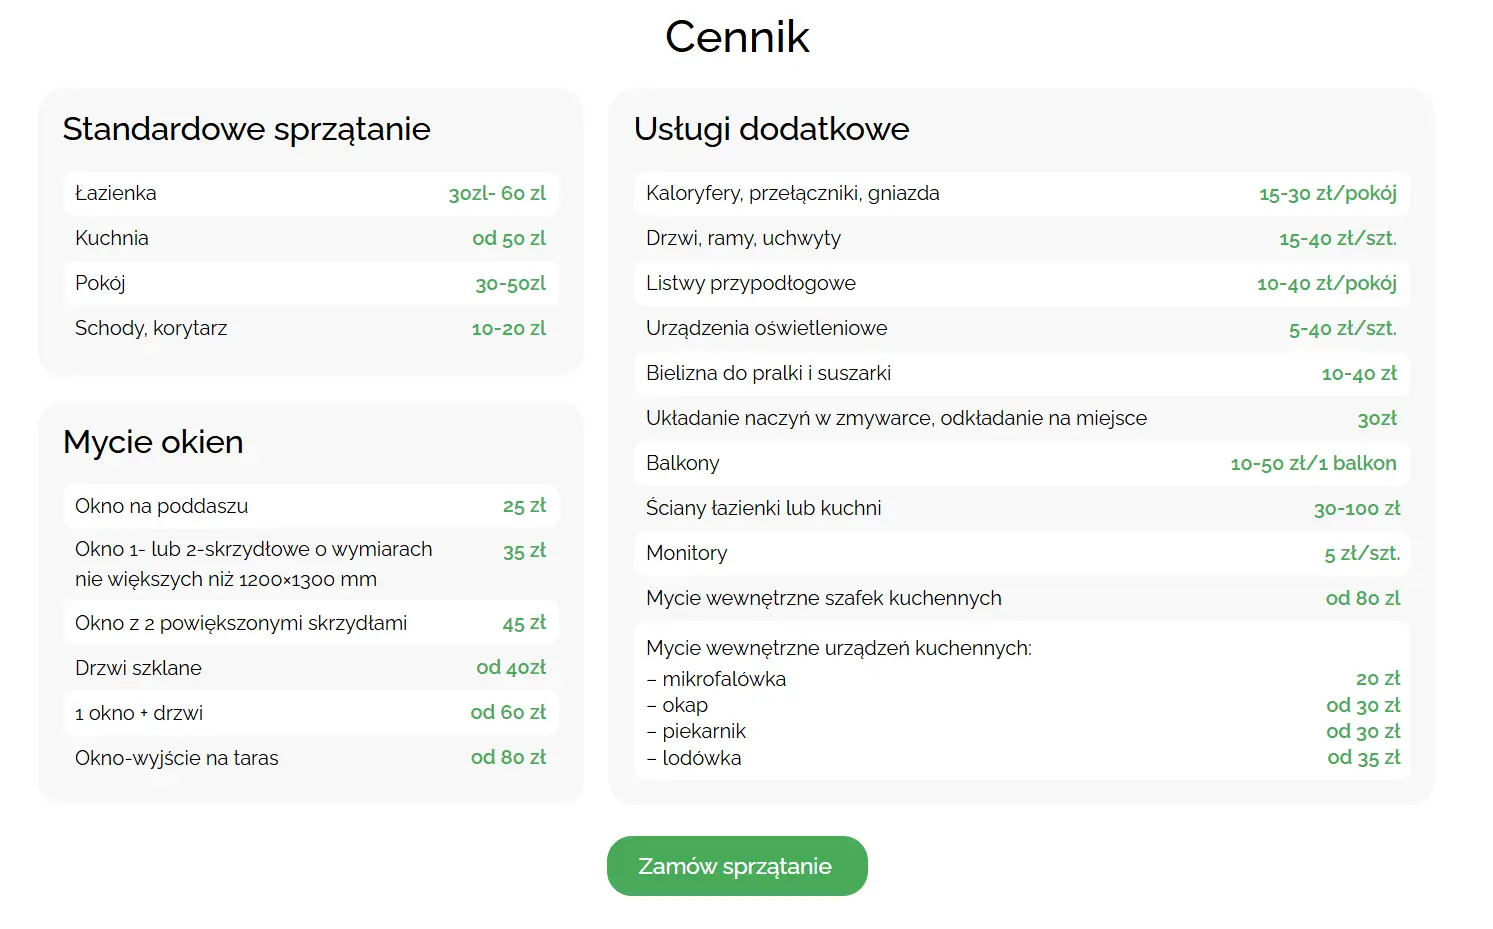Click the Mycie okien section heading
Image resolution: width=1493 pixels, height=929 pixels.
pos(153,442)
